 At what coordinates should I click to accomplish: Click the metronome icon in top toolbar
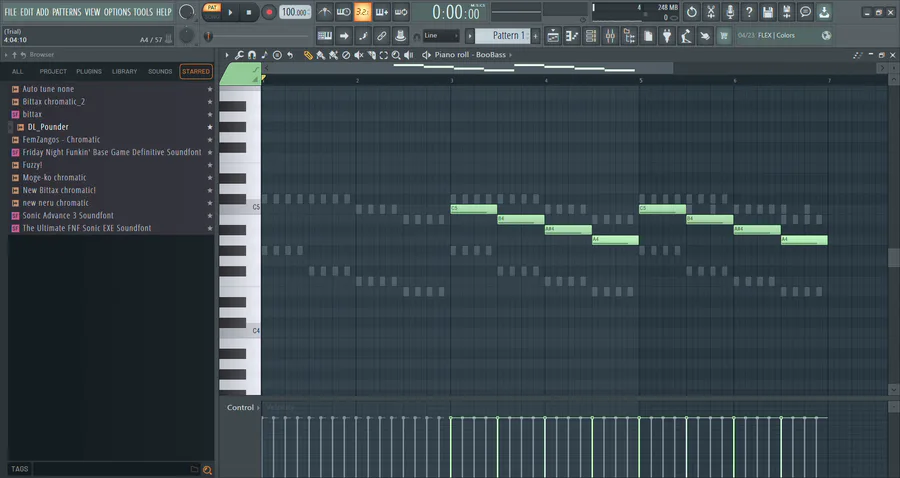coord(324,11)
